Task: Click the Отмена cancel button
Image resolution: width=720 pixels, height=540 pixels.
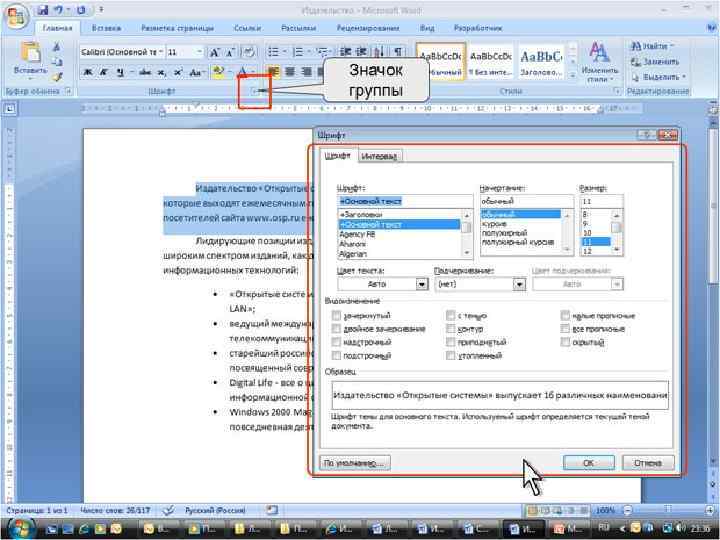Action: [x=648, y=463]
